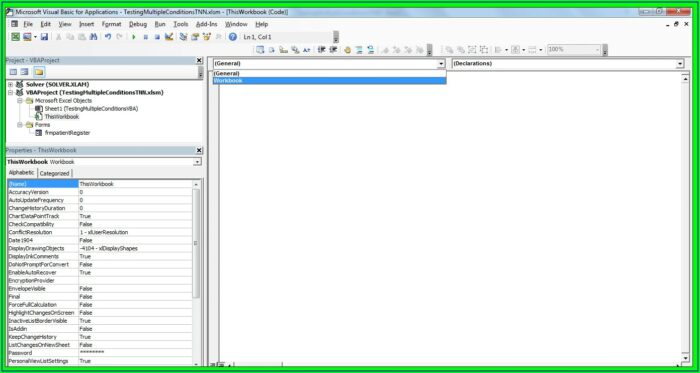Save the workbook with Save icon

pyautogui.click(x=44, y=37)
